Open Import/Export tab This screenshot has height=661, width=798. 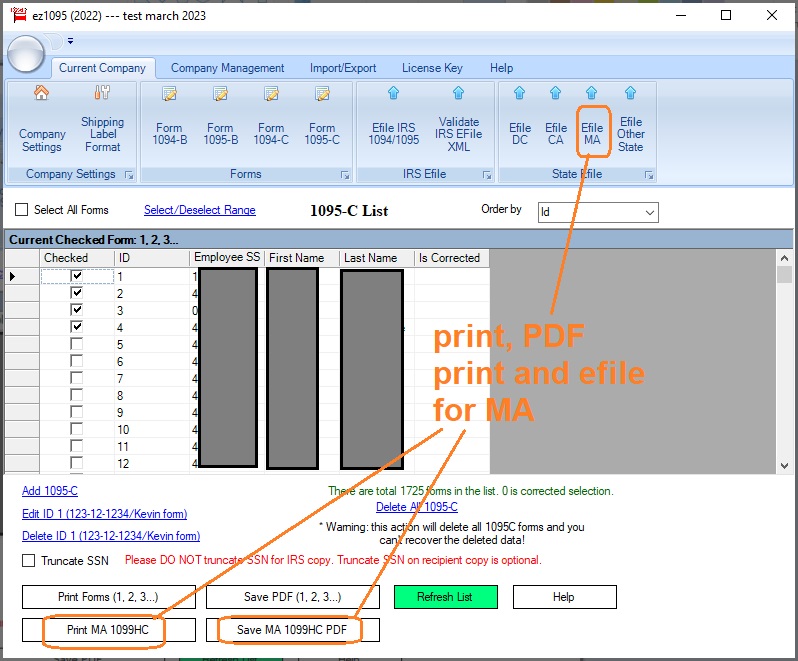coord(343,68)
